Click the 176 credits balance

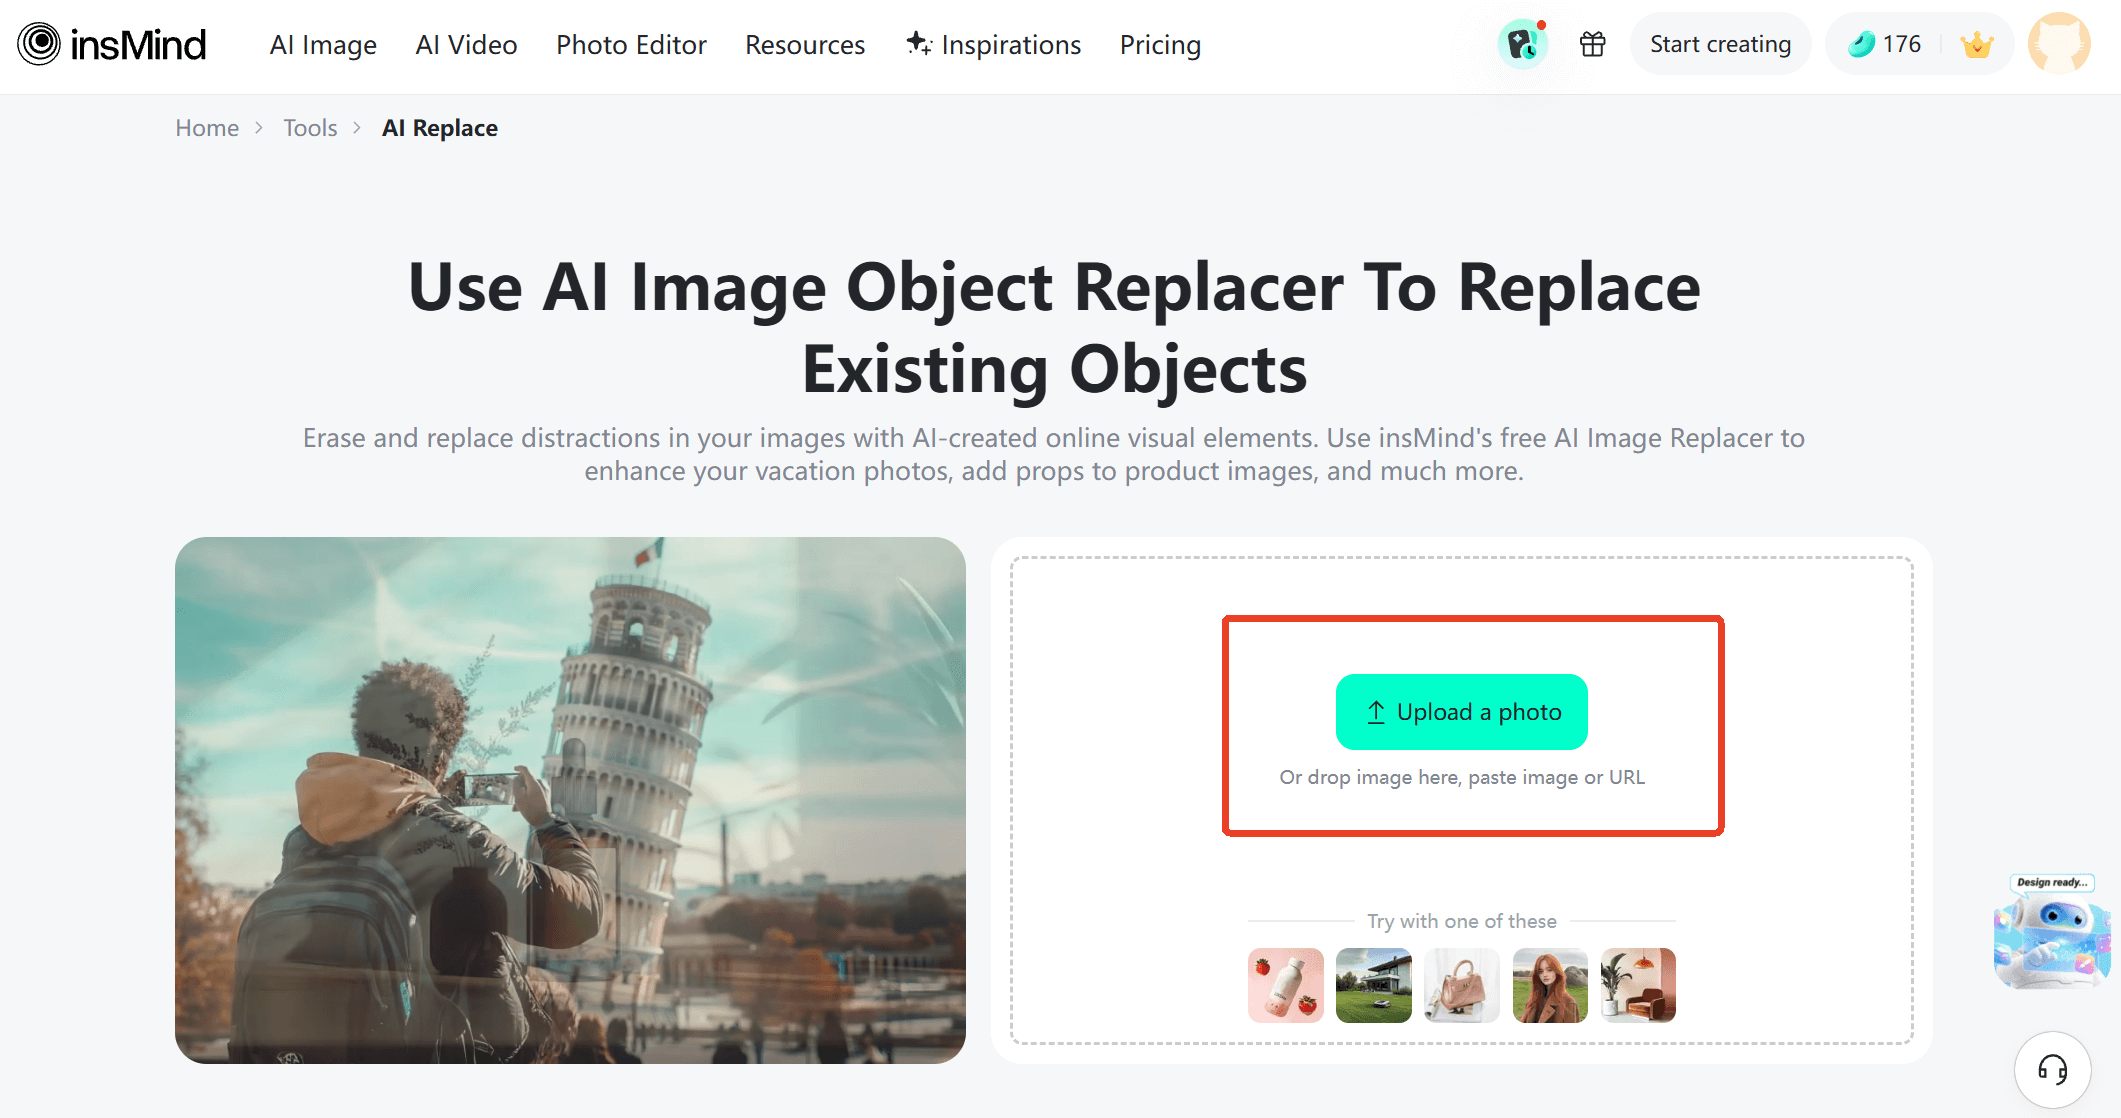tap(1885, 44)
